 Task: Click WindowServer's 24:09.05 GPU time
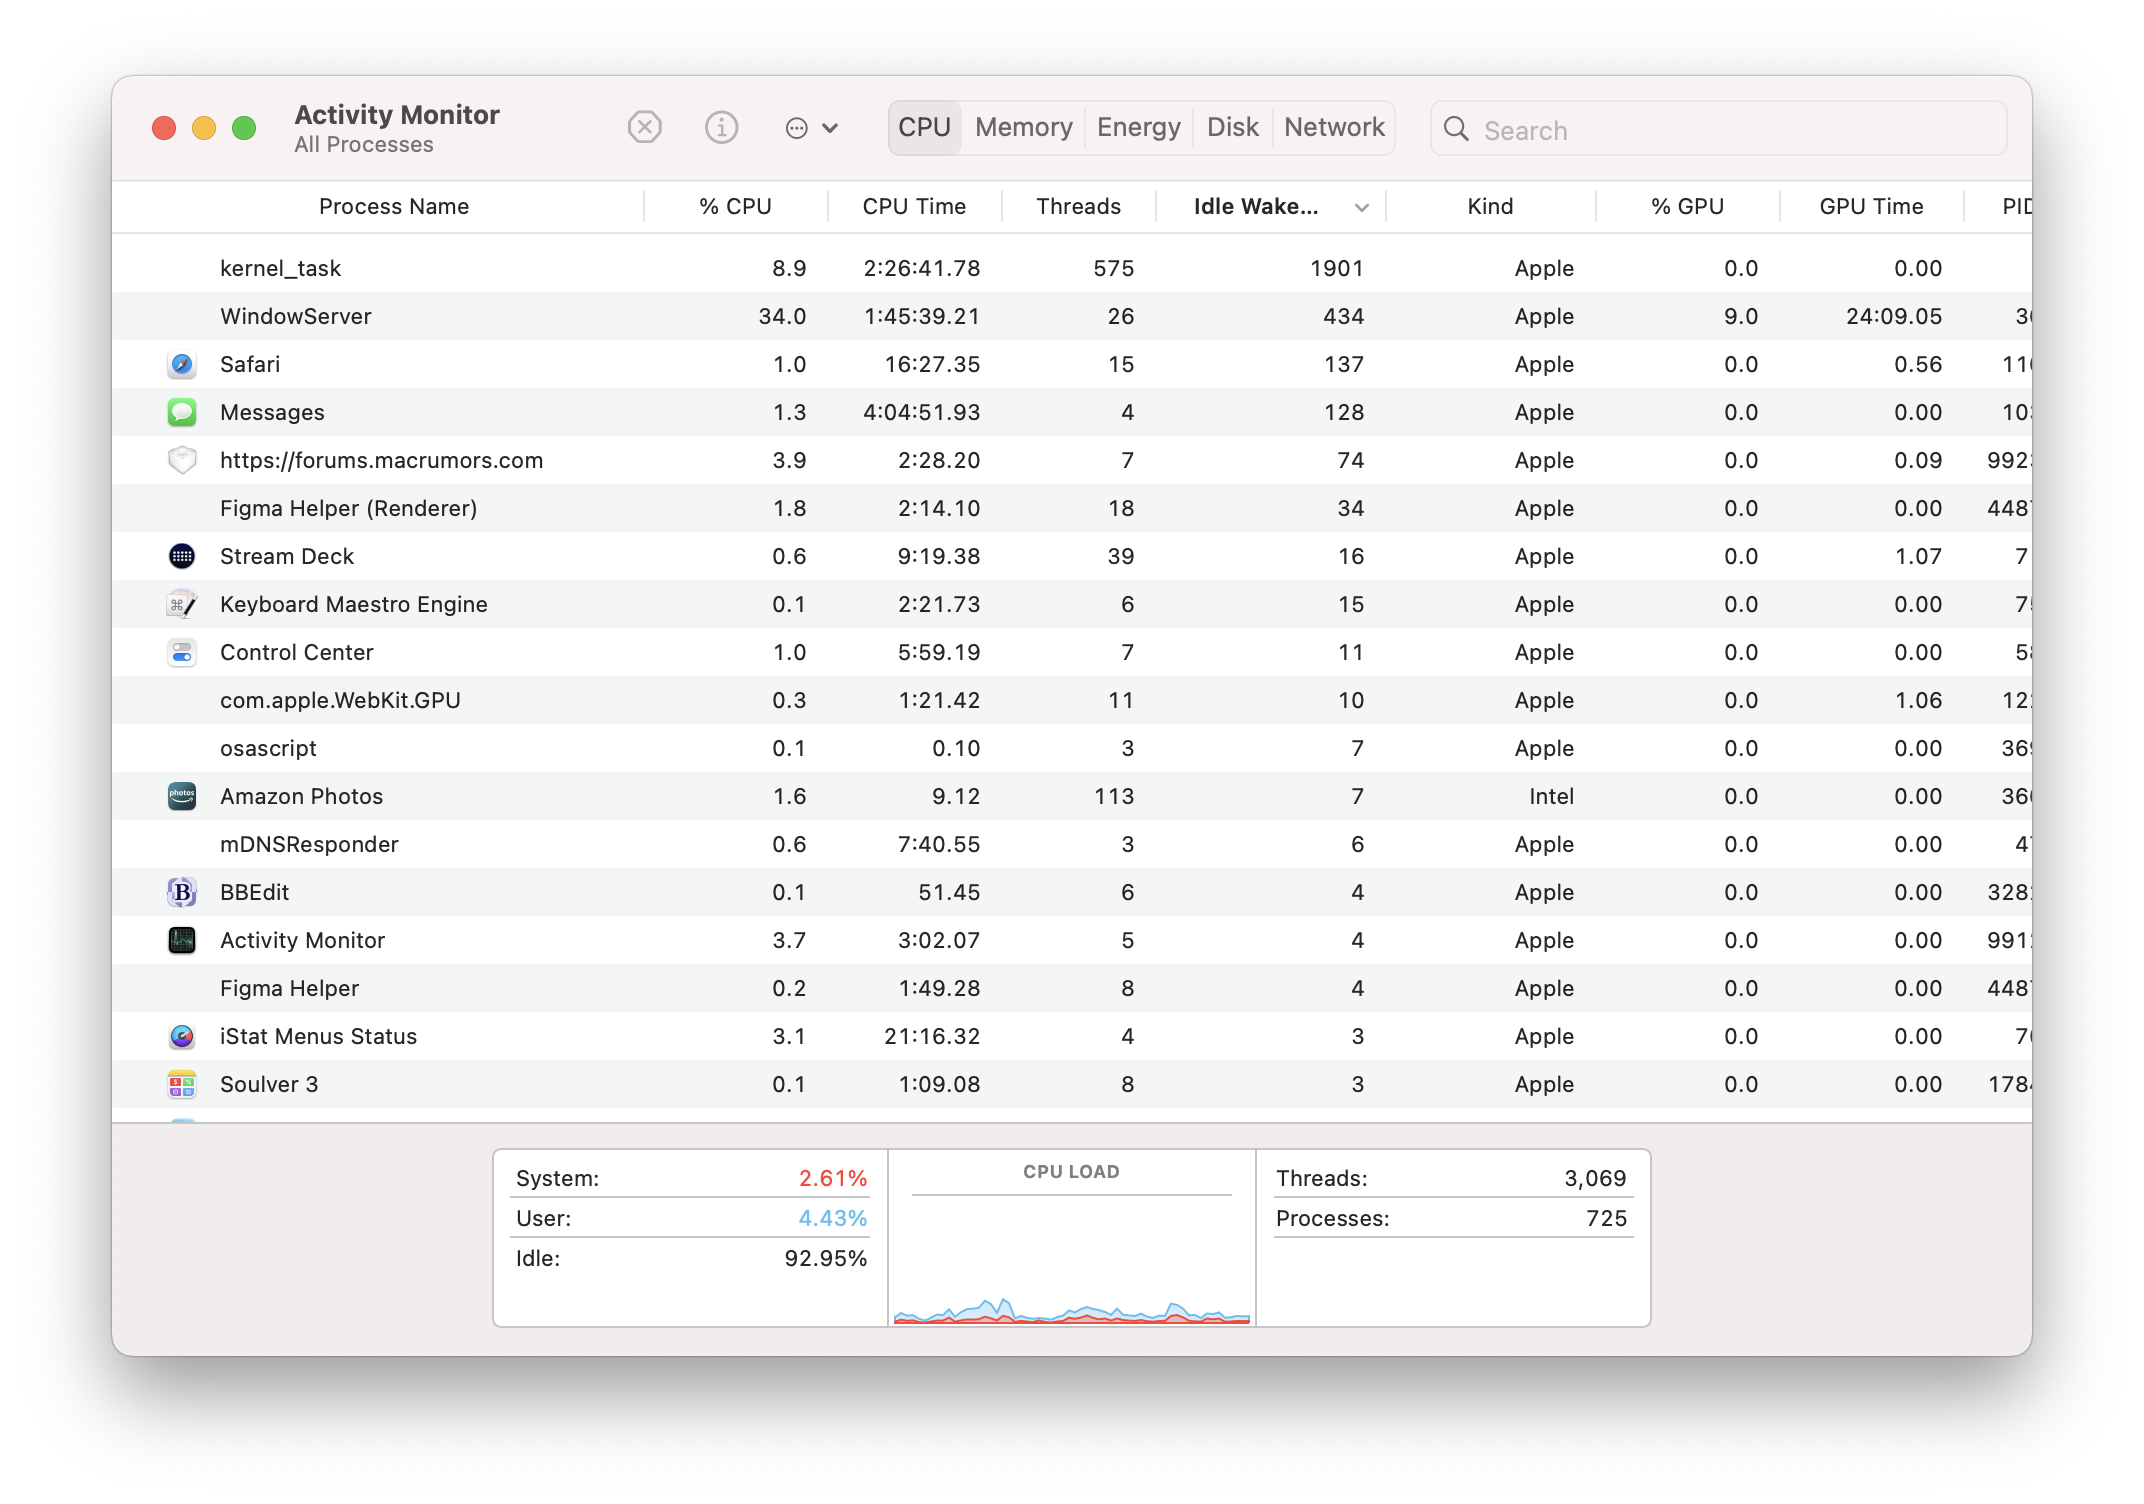[1894, 316]
